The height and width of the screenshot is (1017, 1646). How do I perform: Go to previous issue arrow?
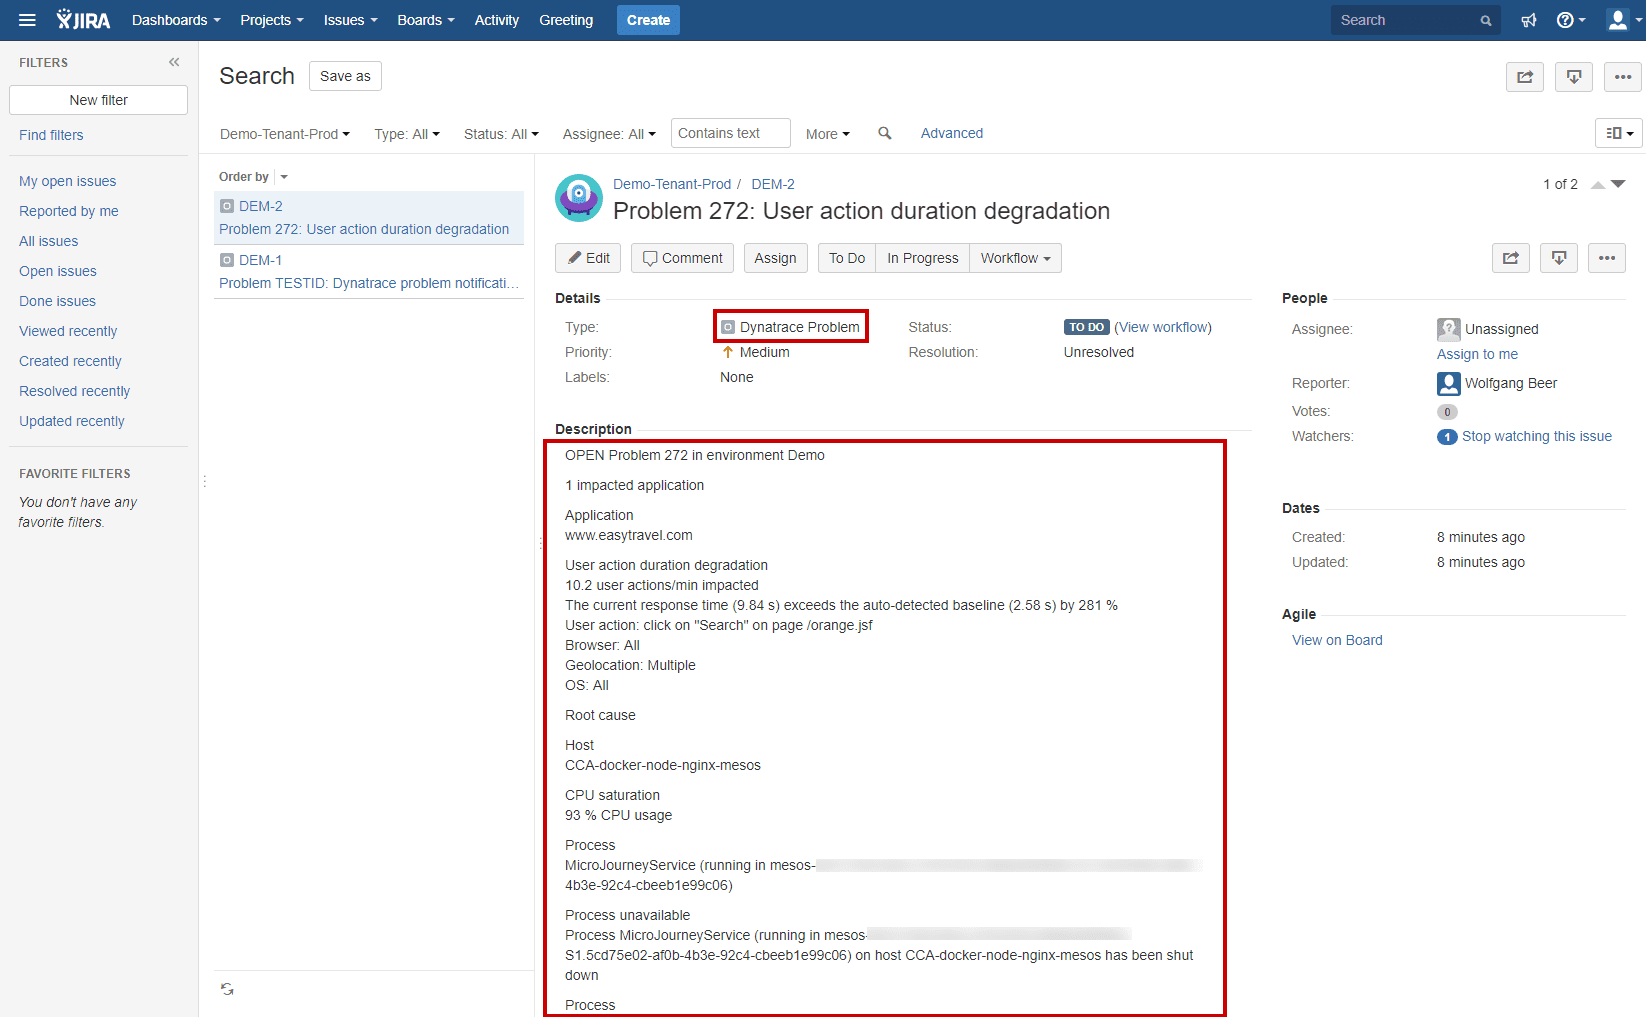[x=1598, y=185]
